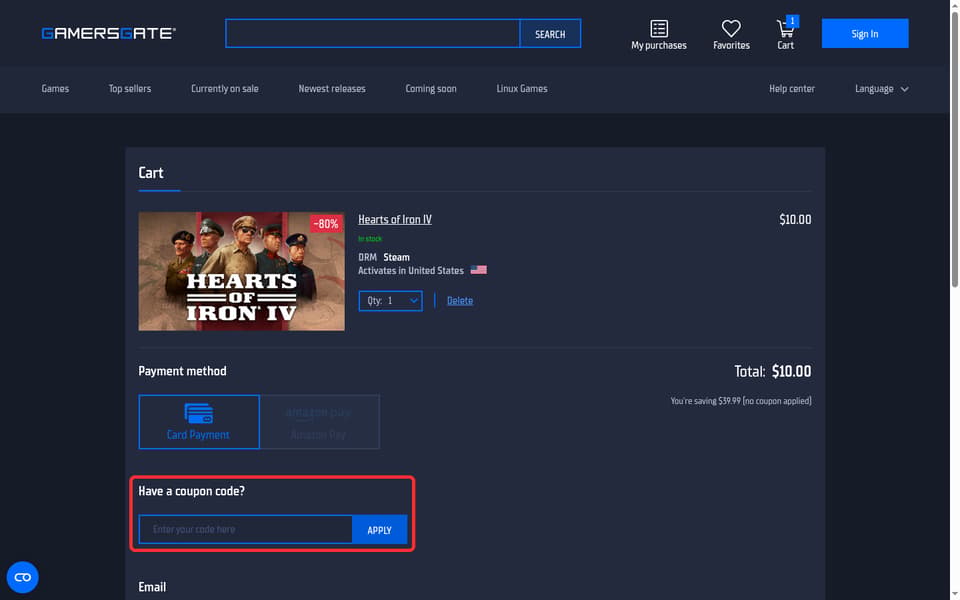Open Top sellers menu item

tap(130, 89)
